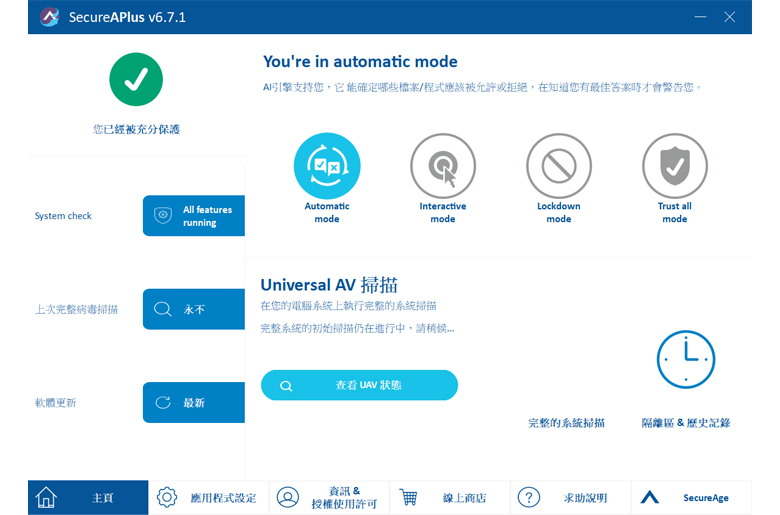Open the SecureAge tab
The height and width of the screenshot is (515, 780).
tap(691, 498)
